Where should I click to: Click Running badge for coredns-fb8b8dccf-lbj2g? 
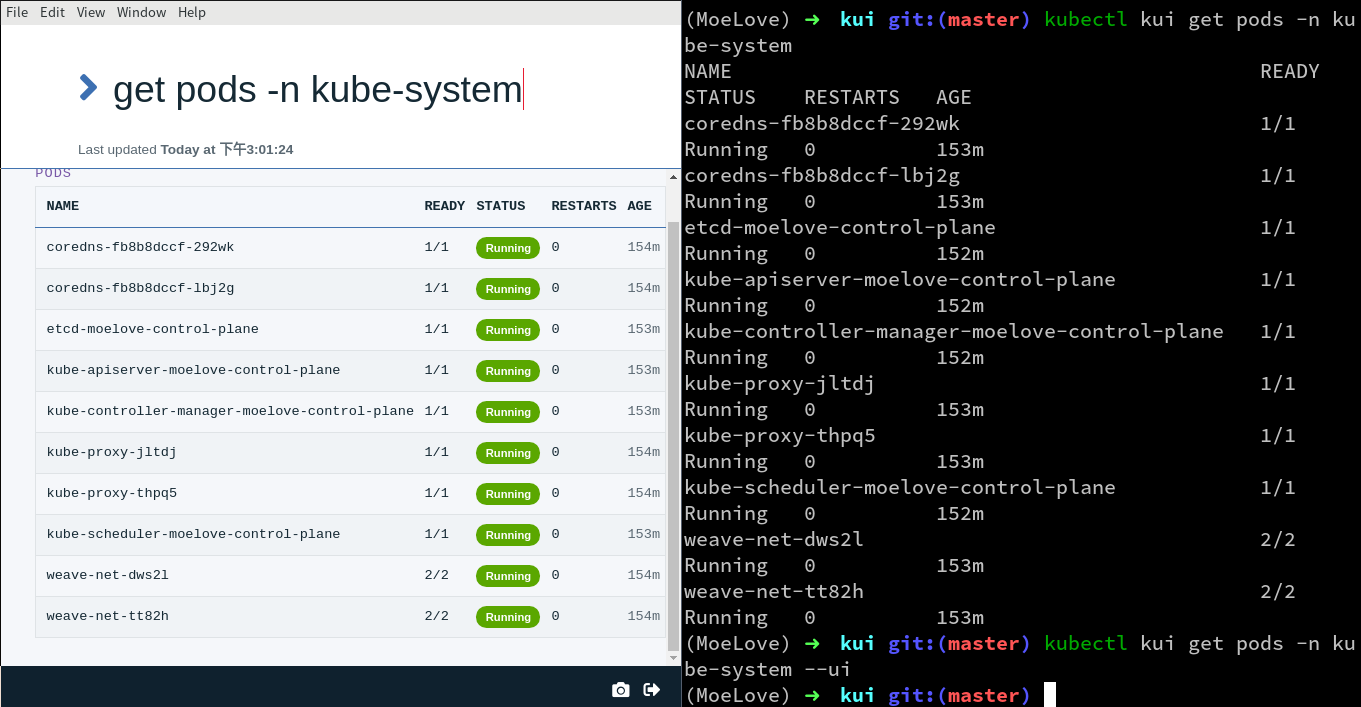(508, 289)
